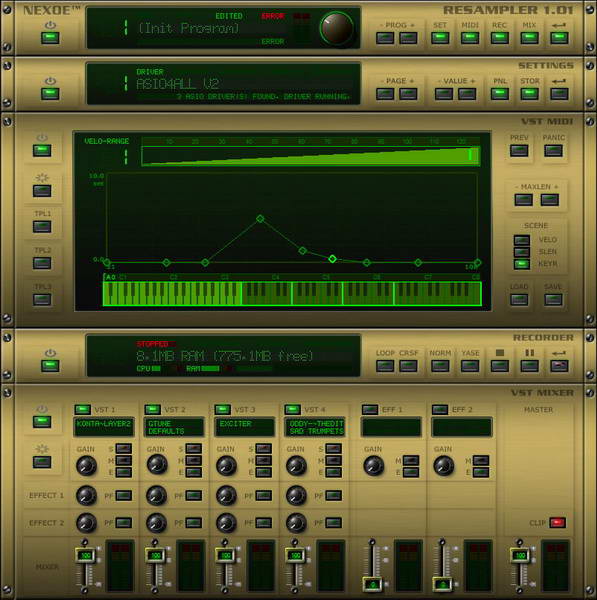Click the ASIO4ALL V2 driver display

tap(223, 83)
